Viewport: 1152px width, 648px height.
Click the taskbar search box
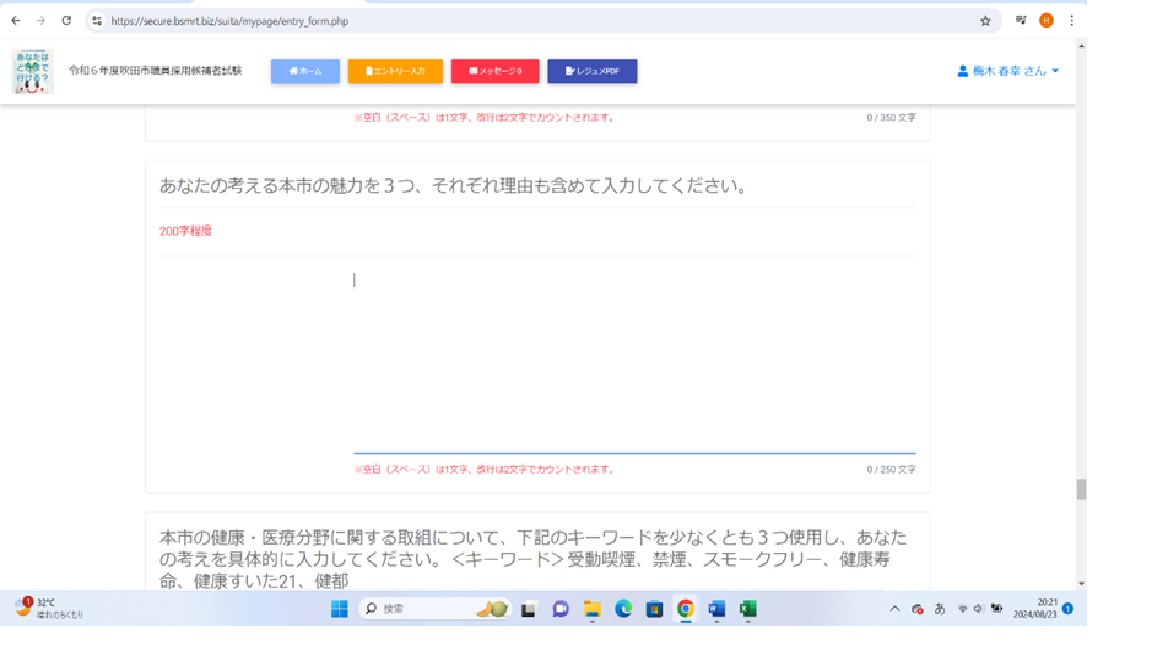(410, 608)
